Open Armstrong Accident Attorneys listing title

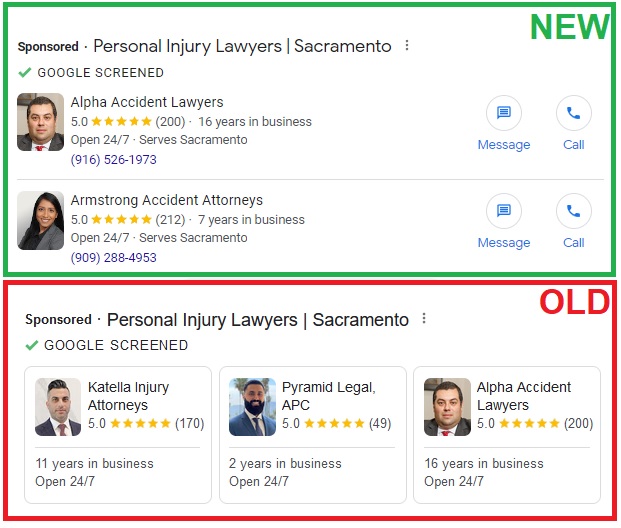click(x=167, y=200)
